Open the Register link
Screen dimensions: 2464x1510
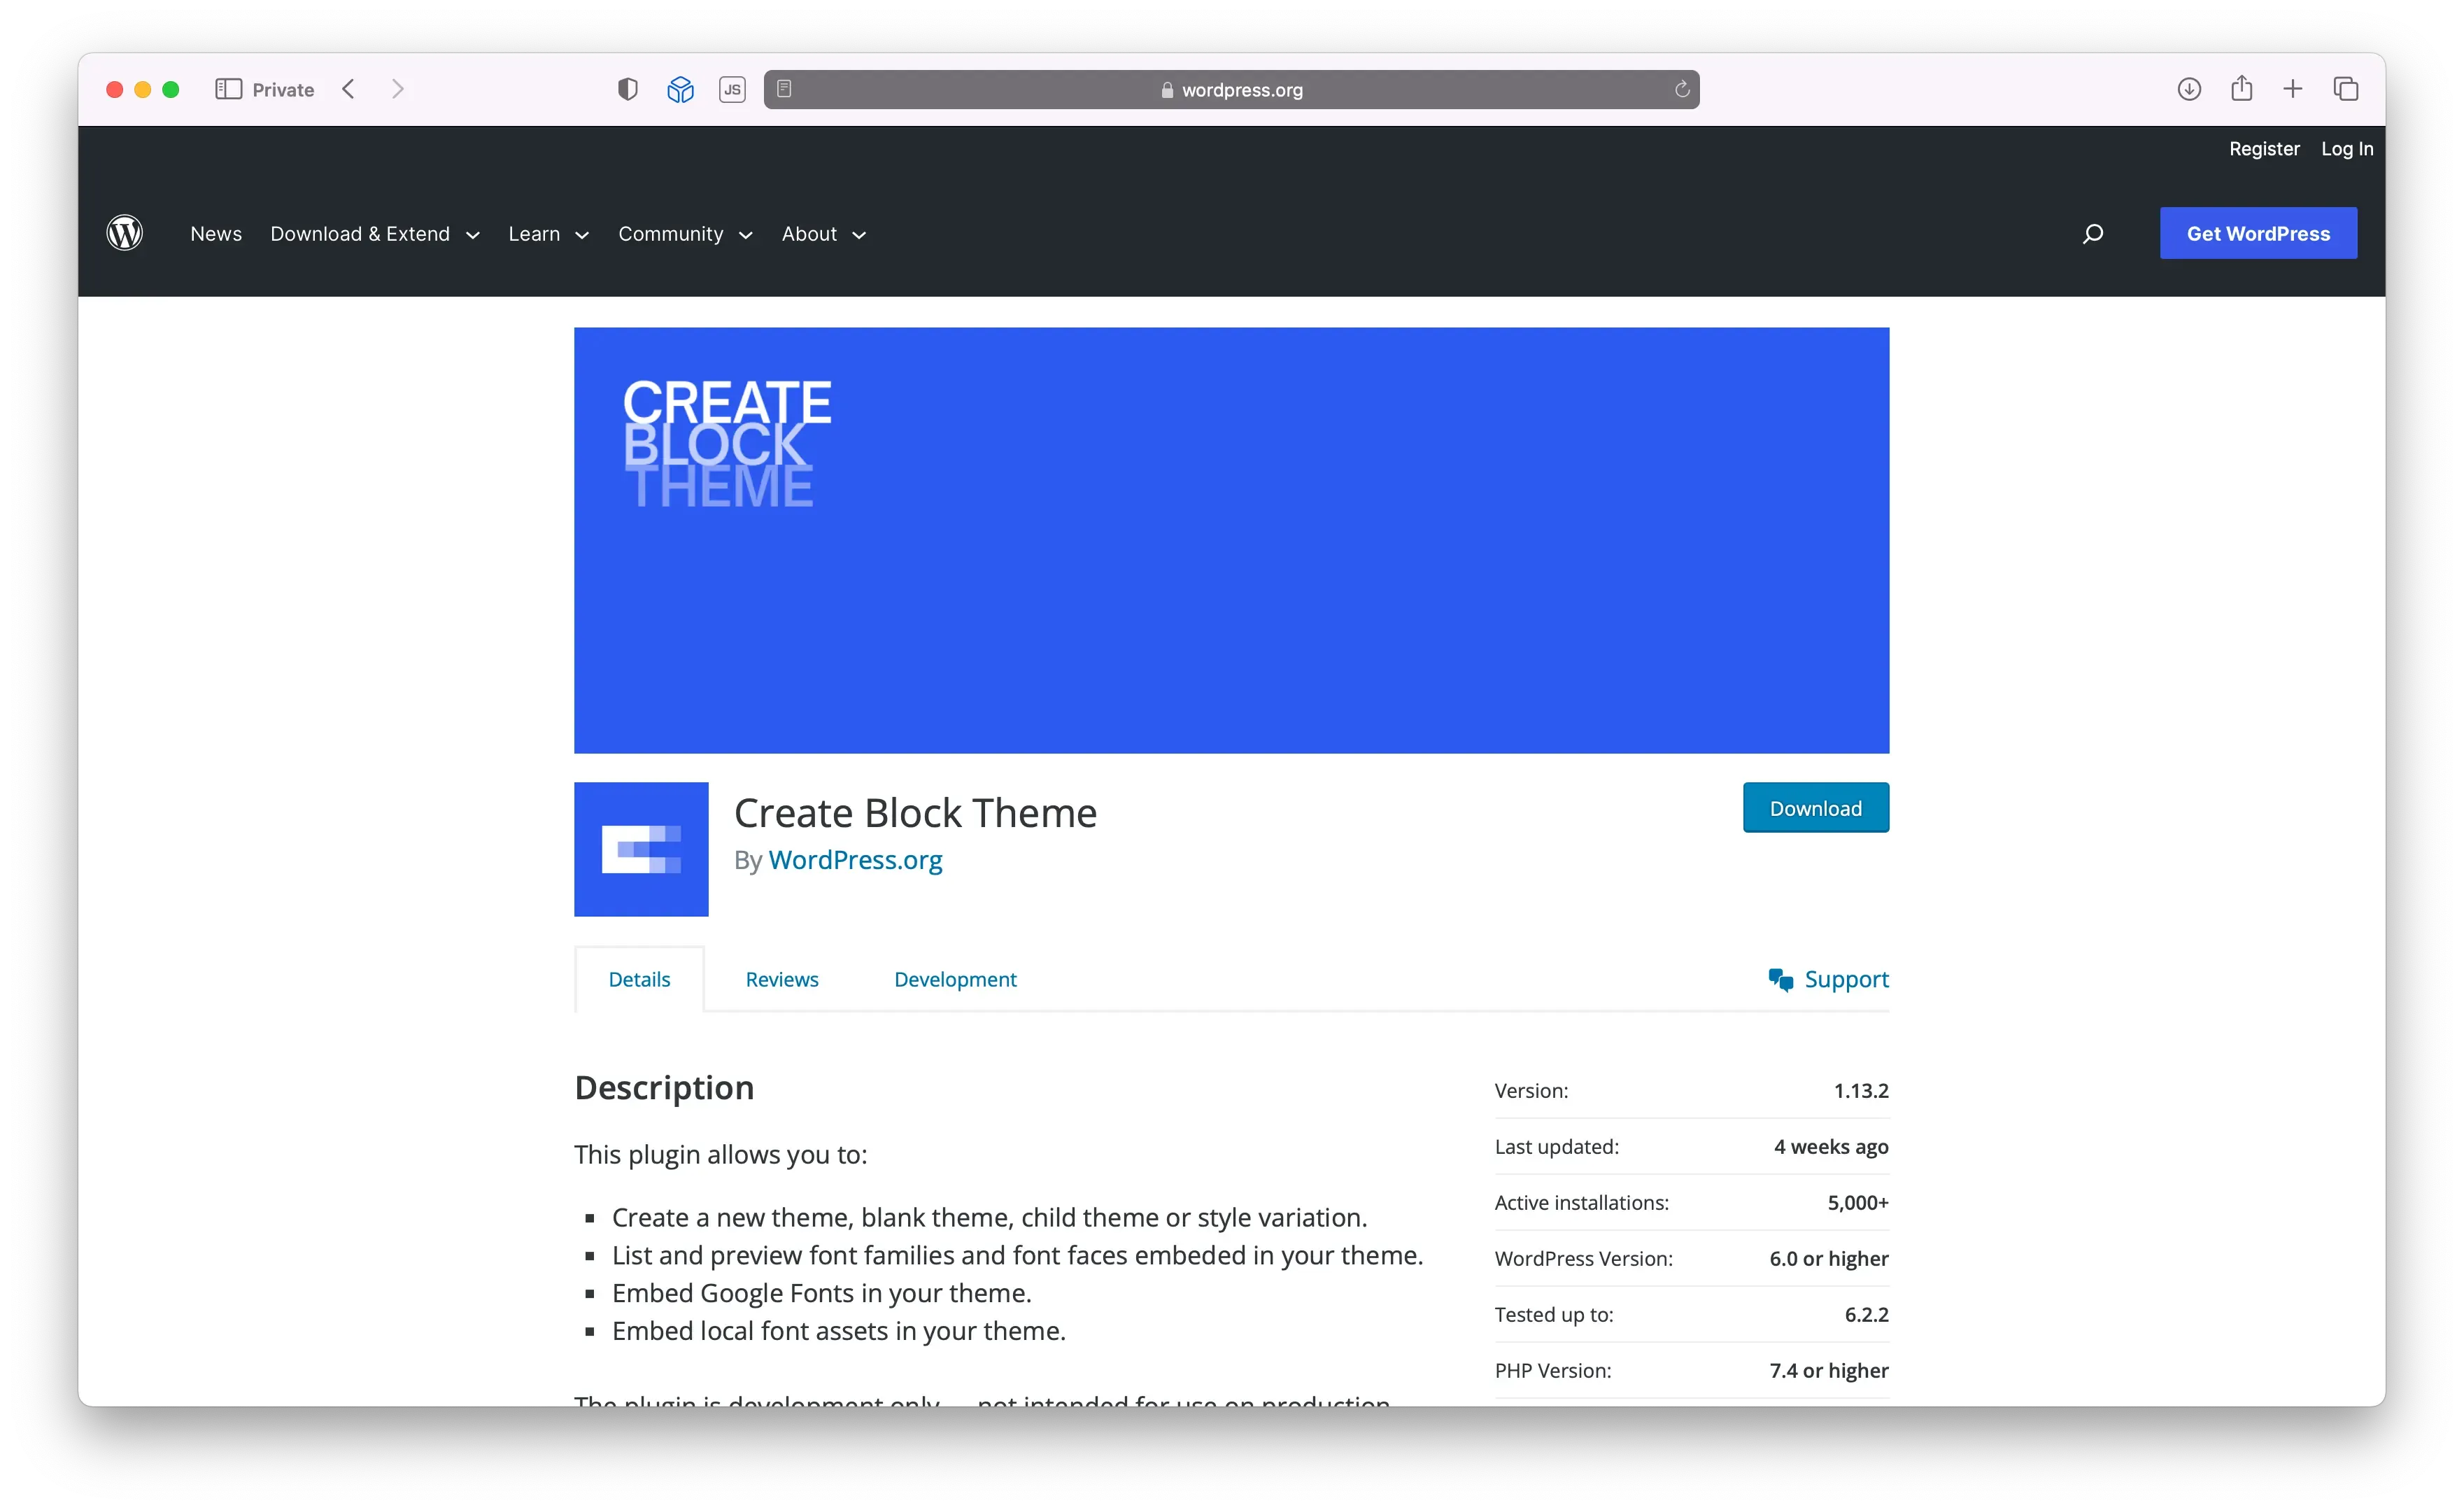pos(2264,148)
